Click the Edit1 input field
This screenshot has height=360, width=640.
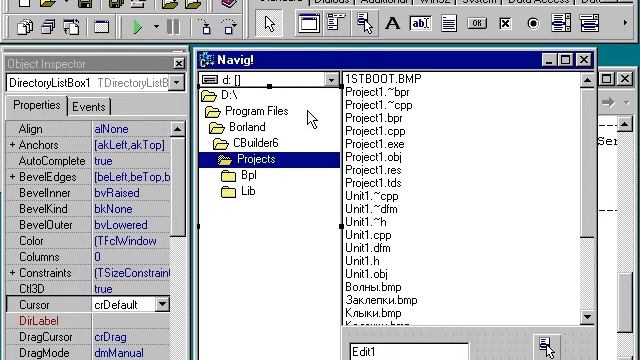(409, 351)
